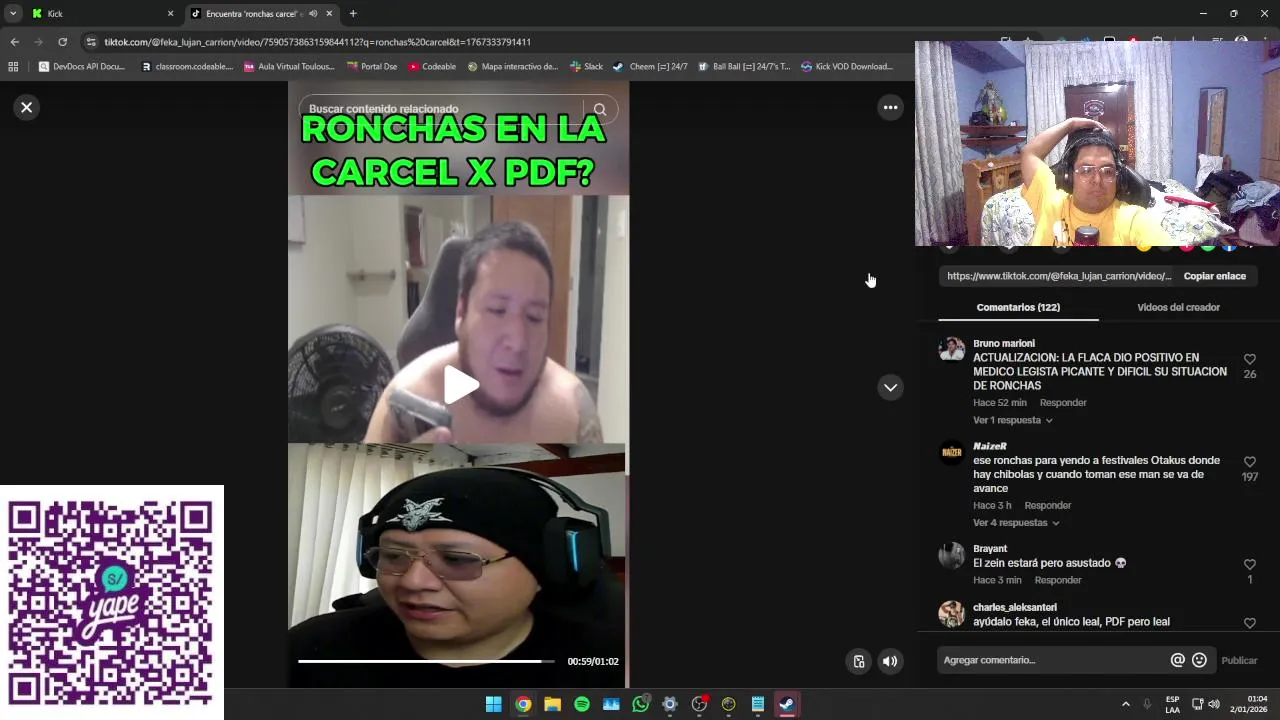This screenshot has width=1280, height=720.
Task: Like Bruno marioni's comment with heart
Action: [x=1250, y=359]
